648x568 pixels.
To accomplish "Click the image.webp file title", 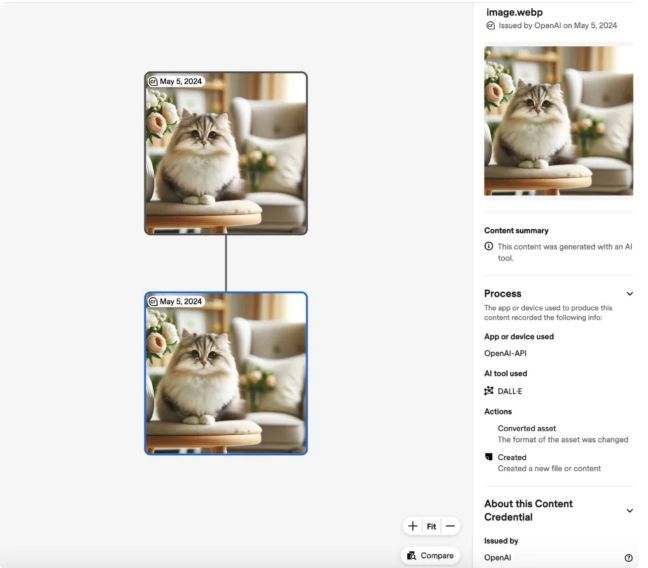I will tap(514, 11).
